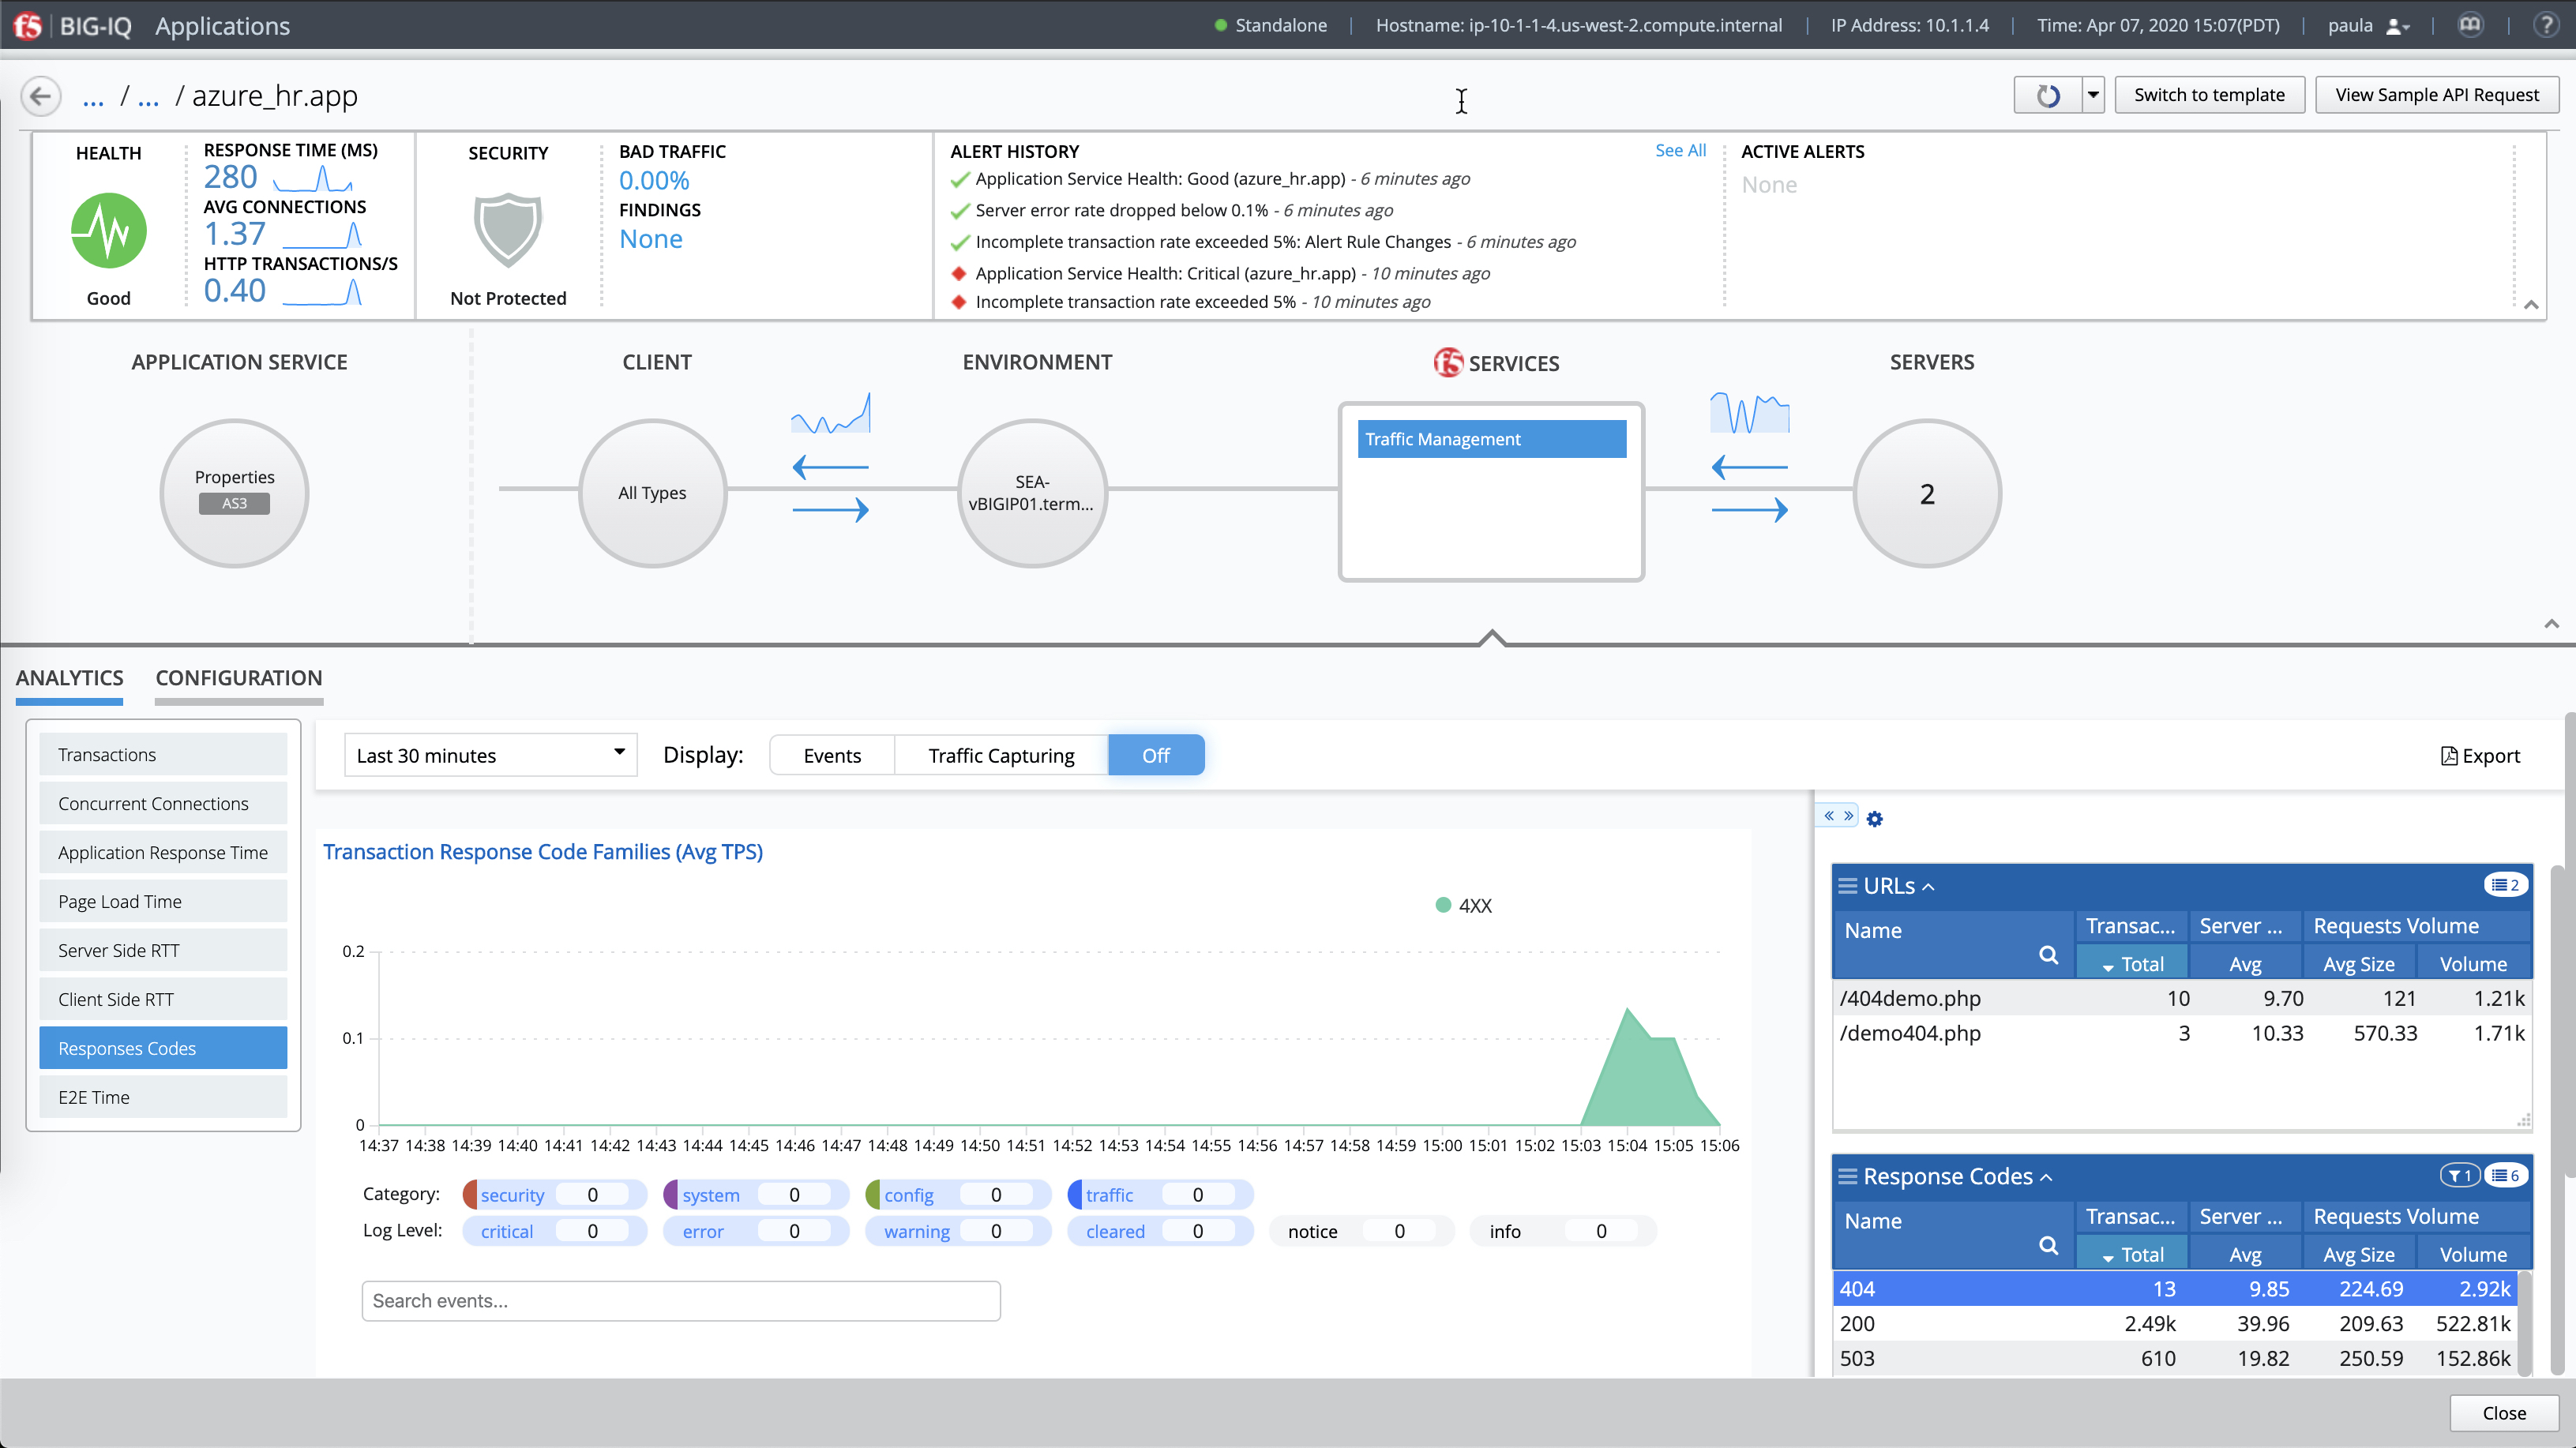Image resolution: width=2576 pixels, height=1448 pixels.
Task: Open the refresh interval dropdown arrow
Action: [2092, 96]
